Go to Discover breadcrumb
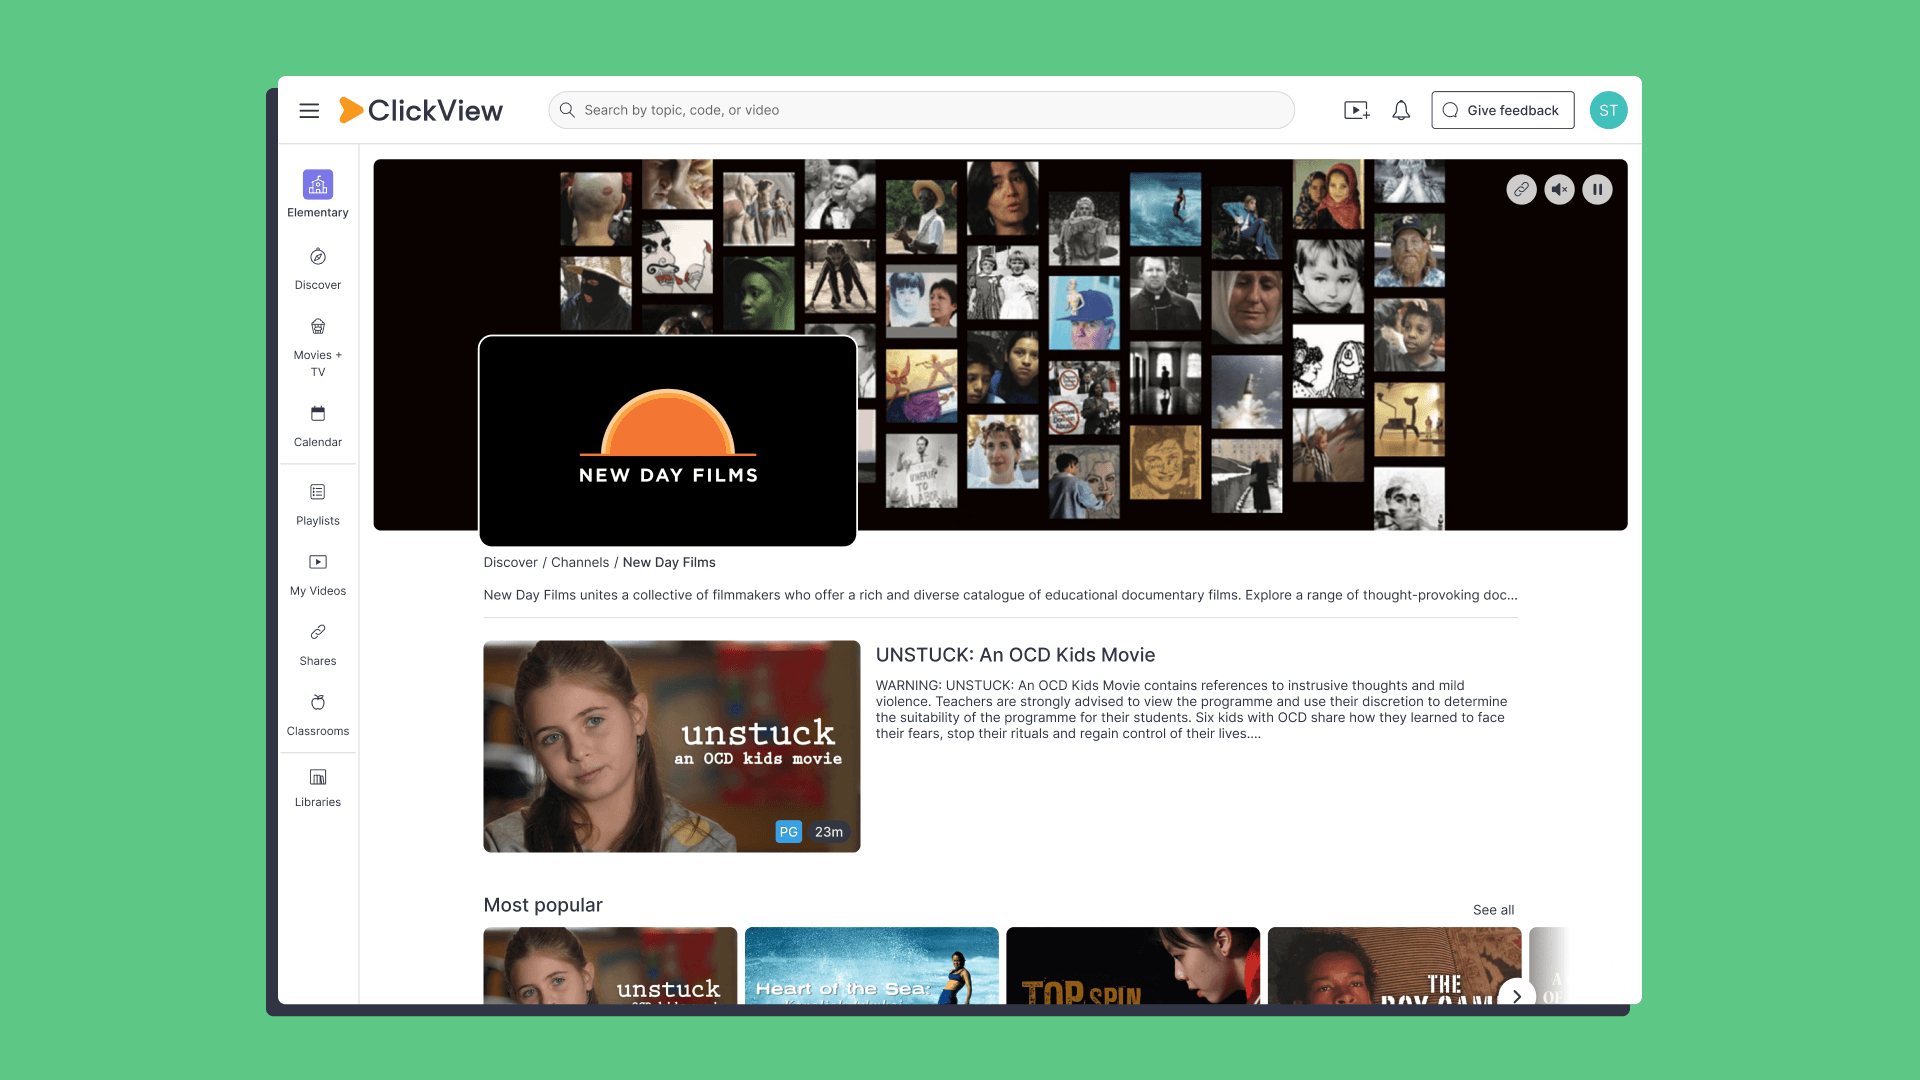Screen dimensions: 1920x1080 510,562
